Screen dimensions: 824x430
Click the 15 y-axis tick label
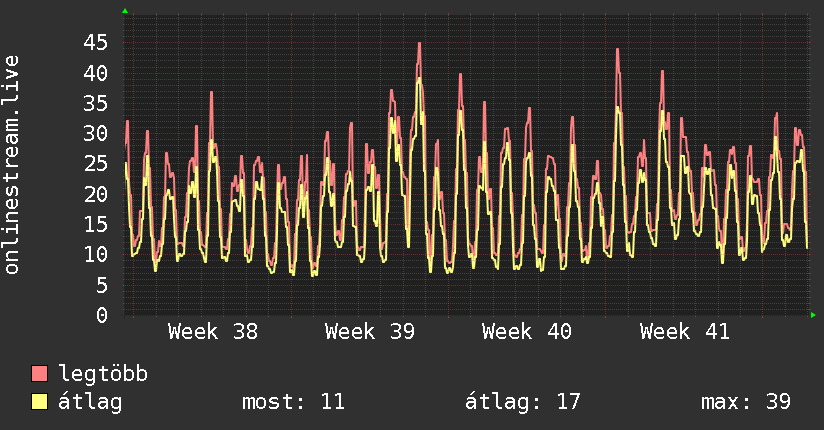click(96, 224)
